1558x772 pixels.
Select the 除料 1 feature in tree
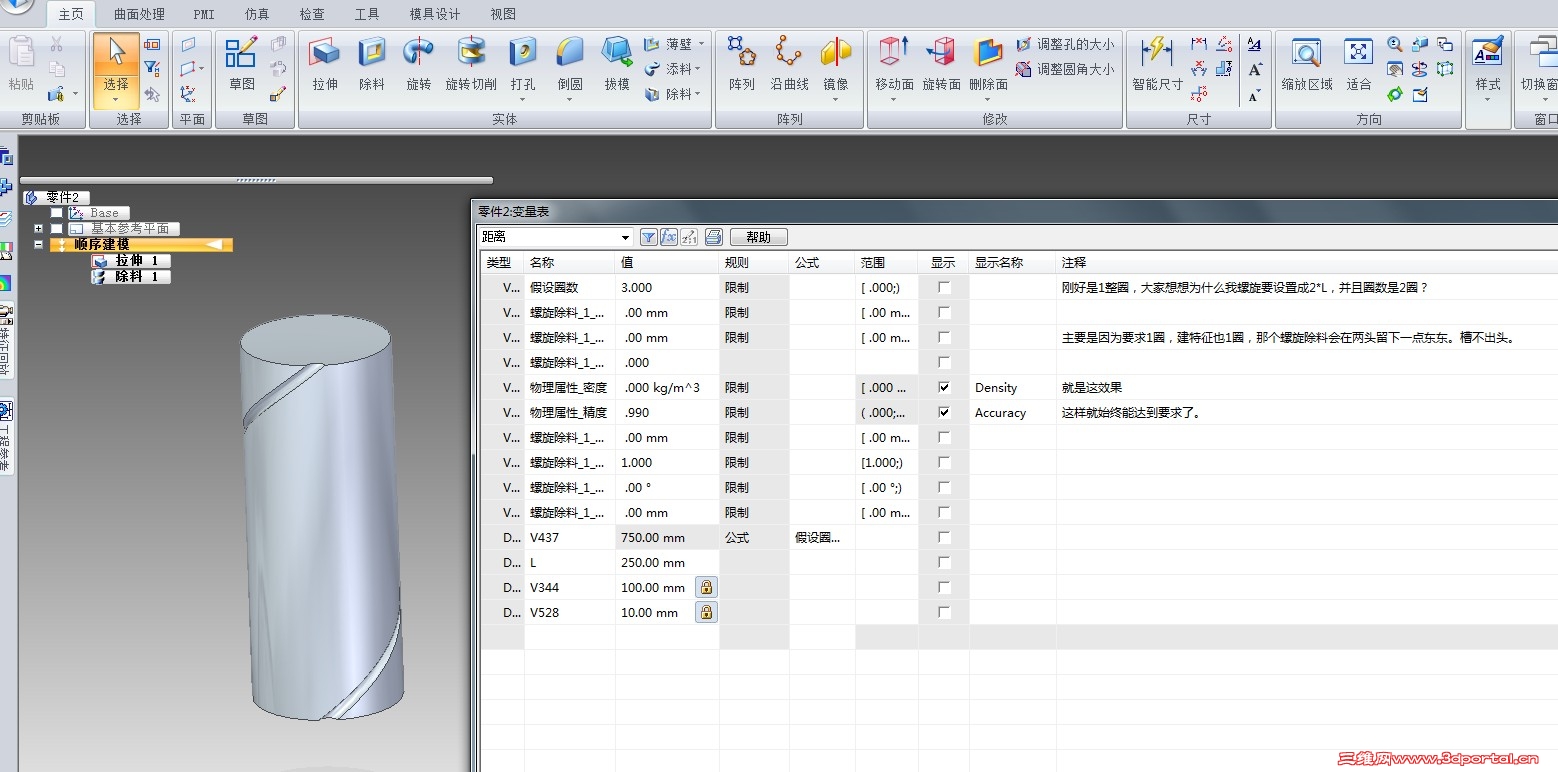pos(131,276)
